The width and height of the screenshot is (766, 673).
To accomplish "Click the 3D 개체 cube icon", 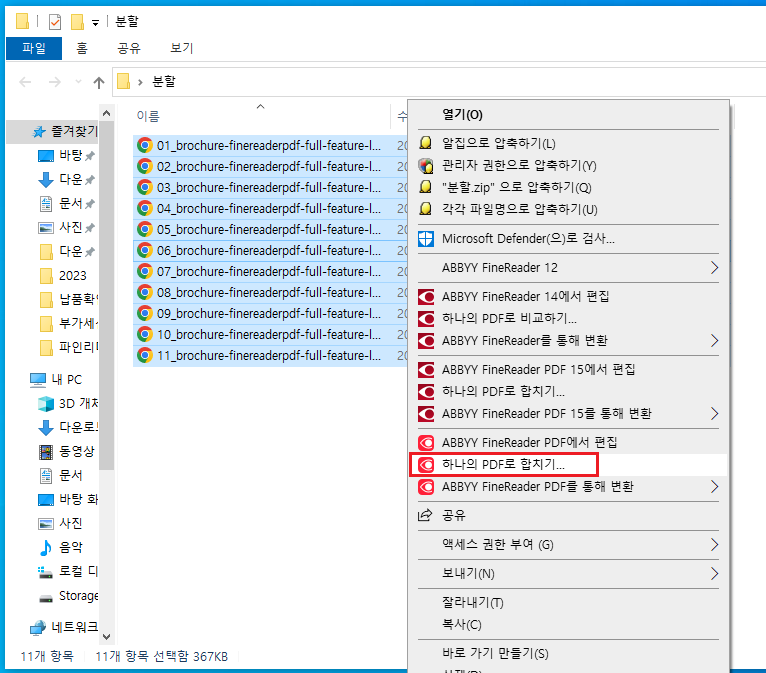I will (46, 404).
